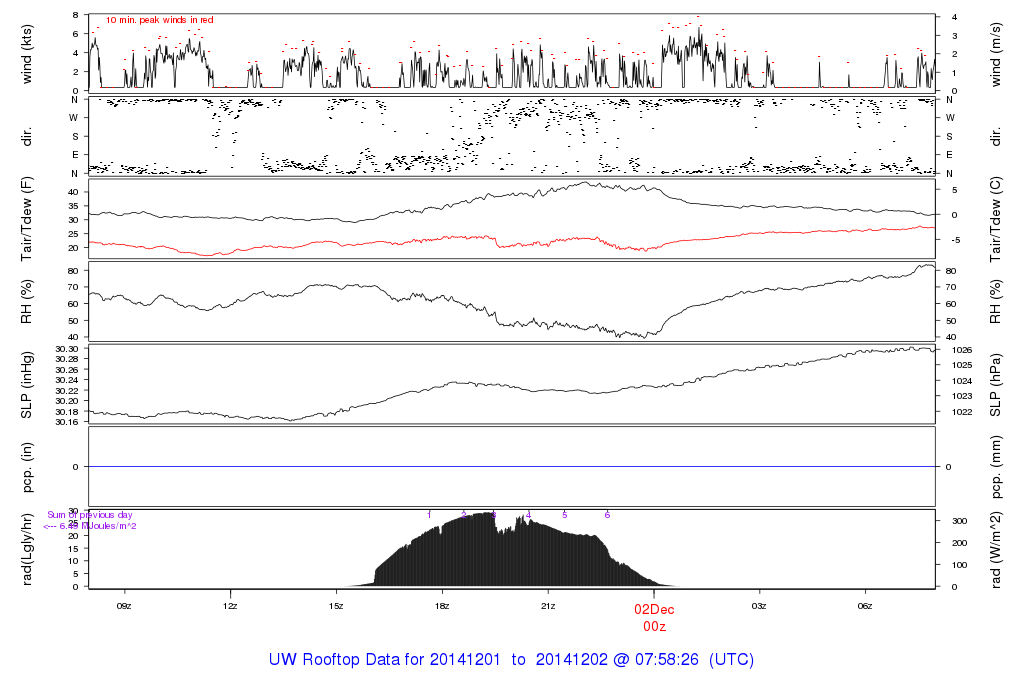Click the 'pcp. (in)' axis label

point(27,468)
